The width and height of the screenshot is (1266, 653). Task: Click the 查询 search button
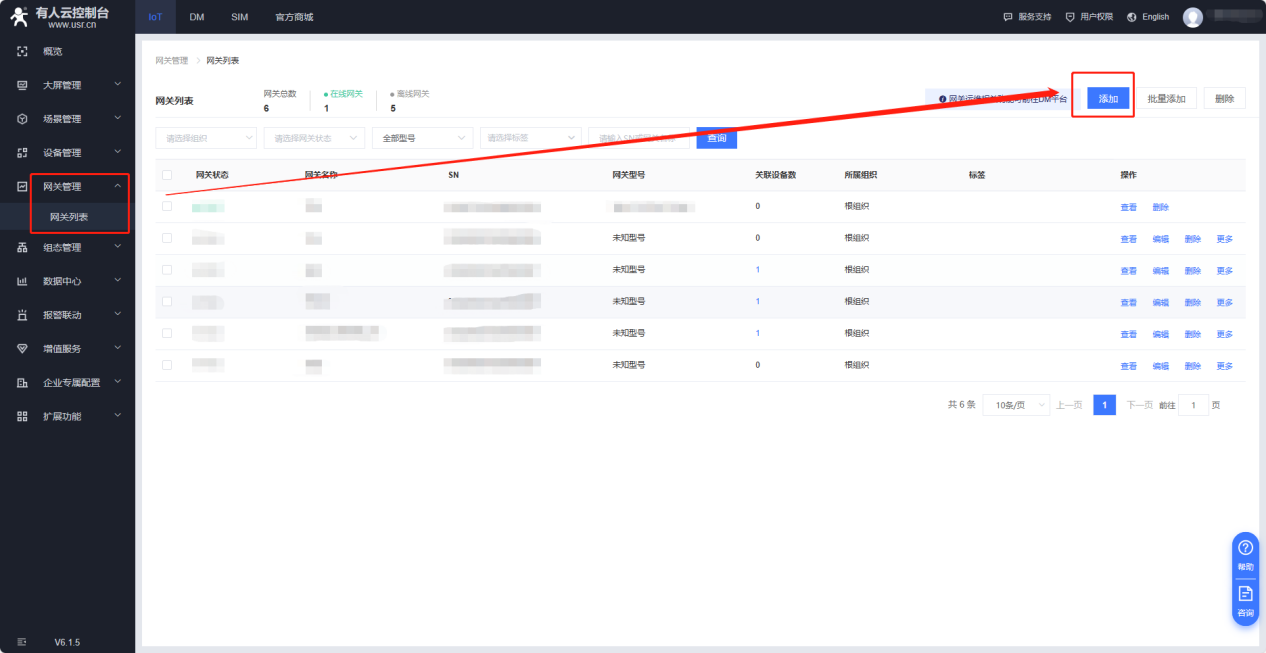pyautogui.click(x=716, y=138)
